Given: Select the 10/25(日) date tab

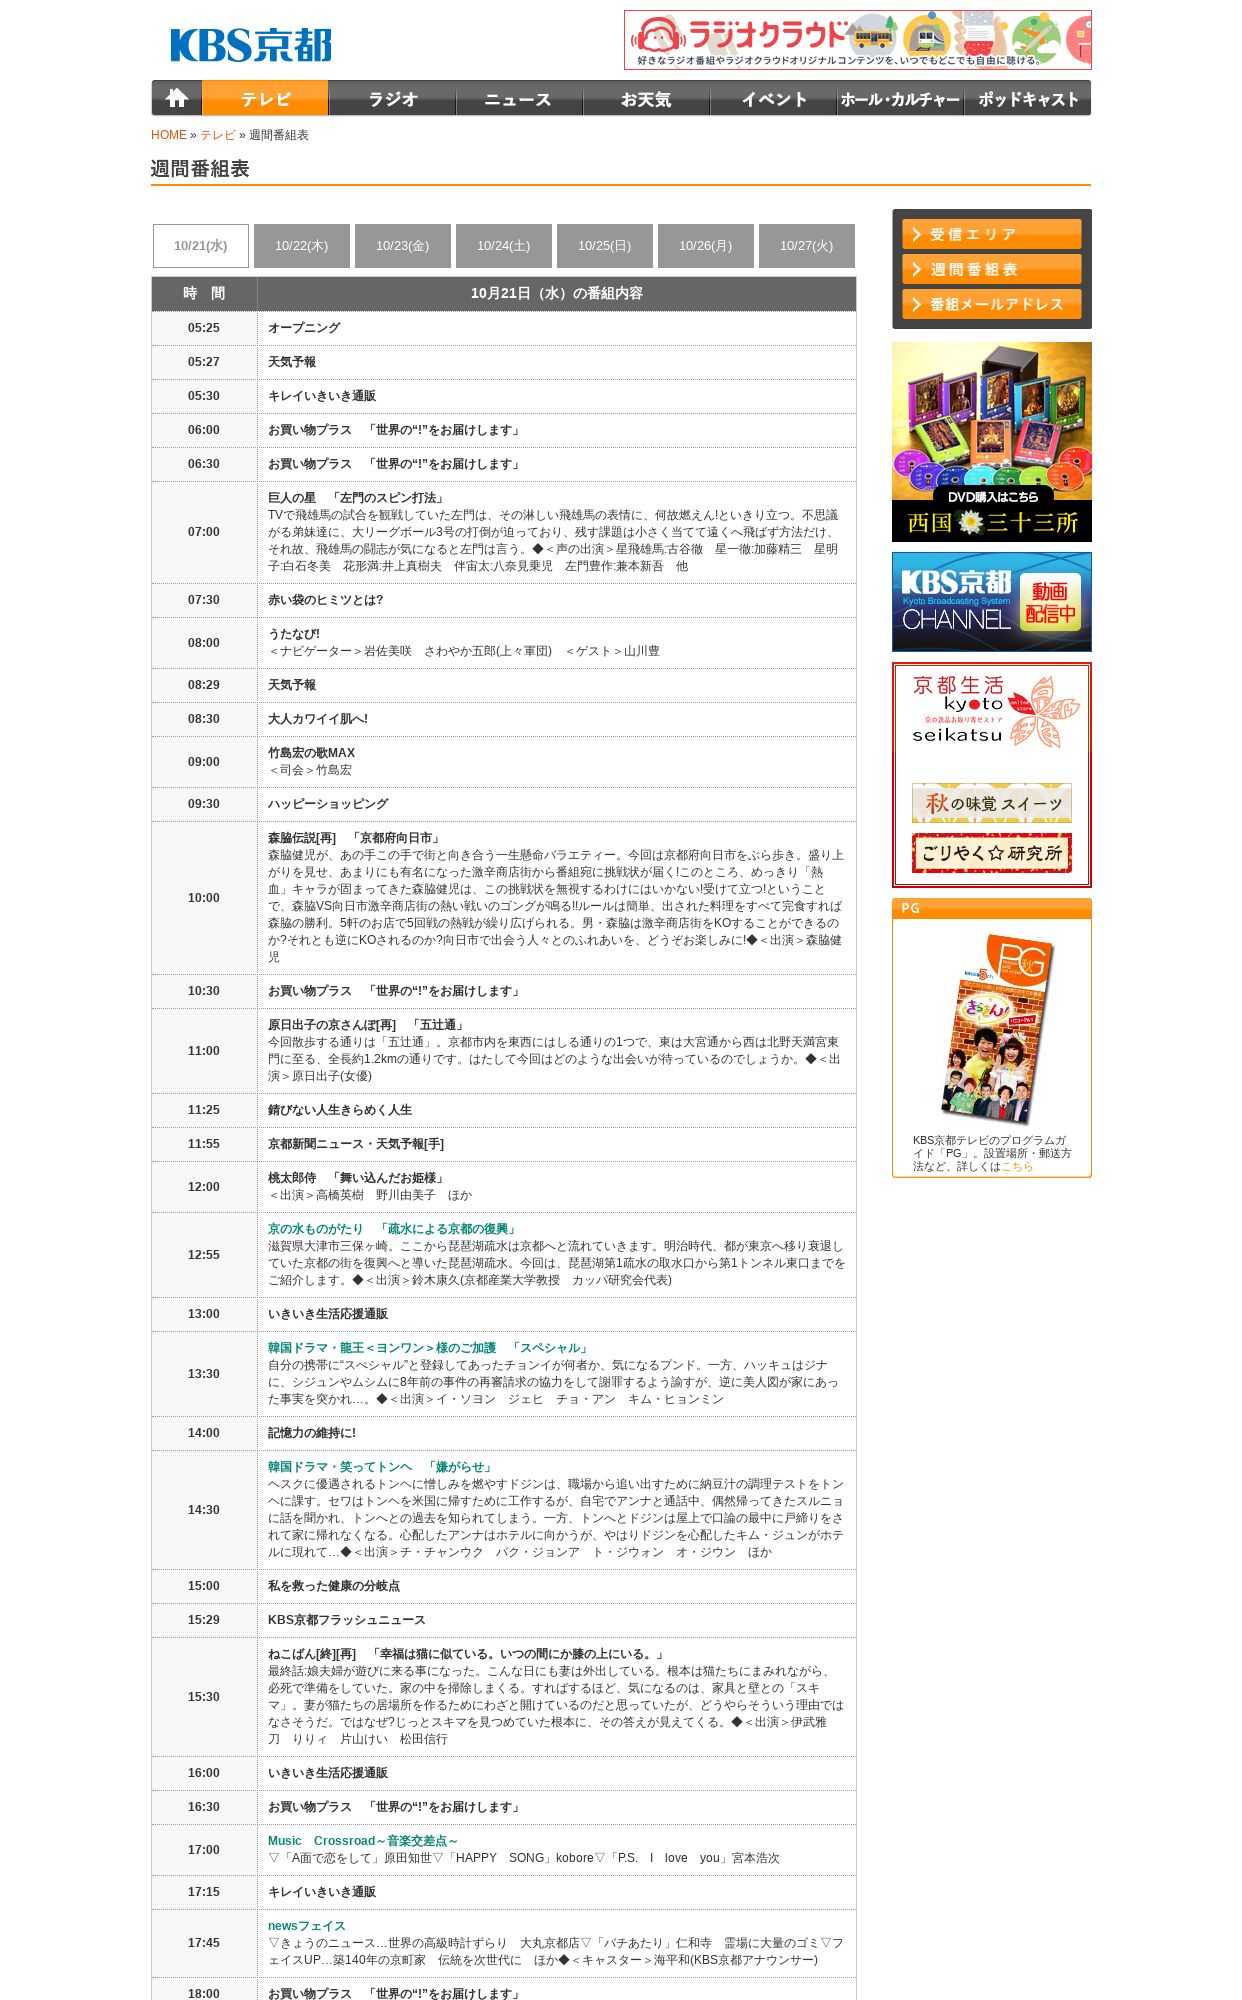Looking at the screenshot, I should [x=605, y=246].
